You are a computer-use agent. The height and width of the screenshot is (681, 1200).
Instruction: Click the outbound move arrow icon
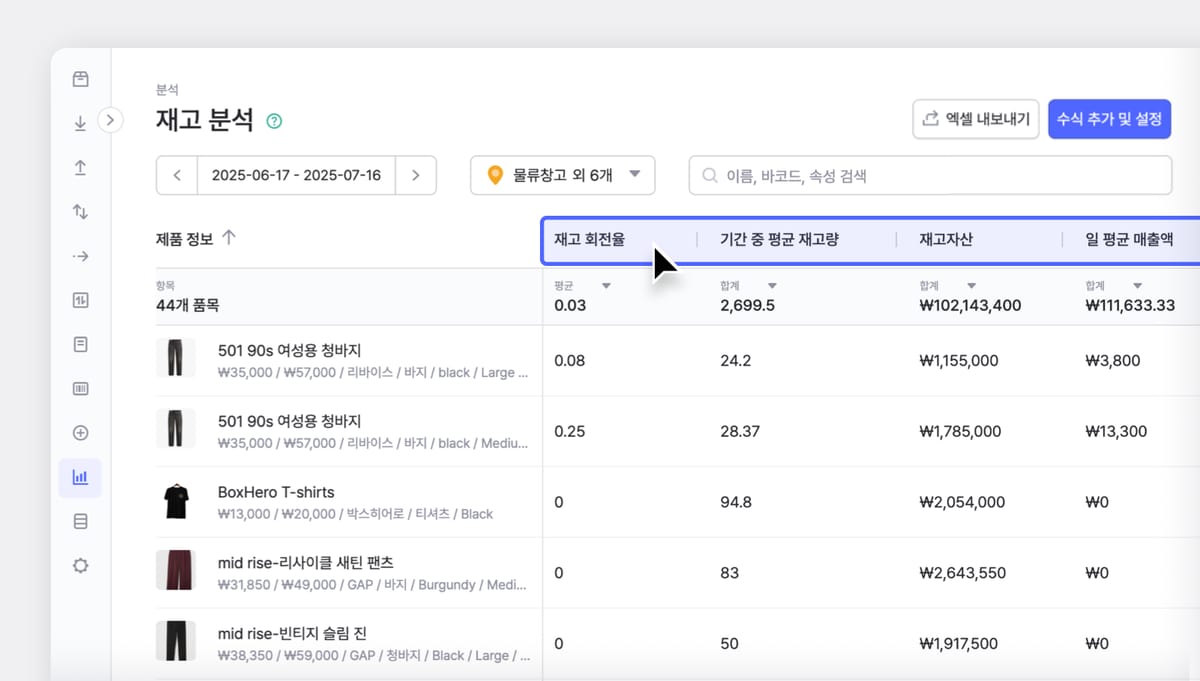tap(80, 255)
